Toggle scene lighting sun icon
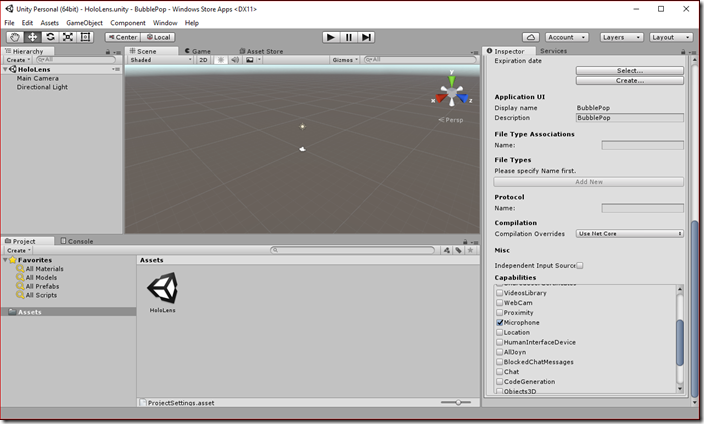 pos(220,60)
